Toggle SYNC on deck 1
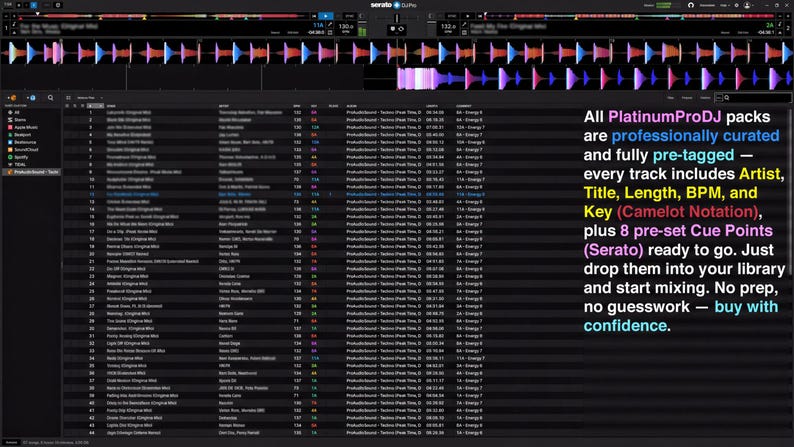The image size is (794, 447). 349,16
